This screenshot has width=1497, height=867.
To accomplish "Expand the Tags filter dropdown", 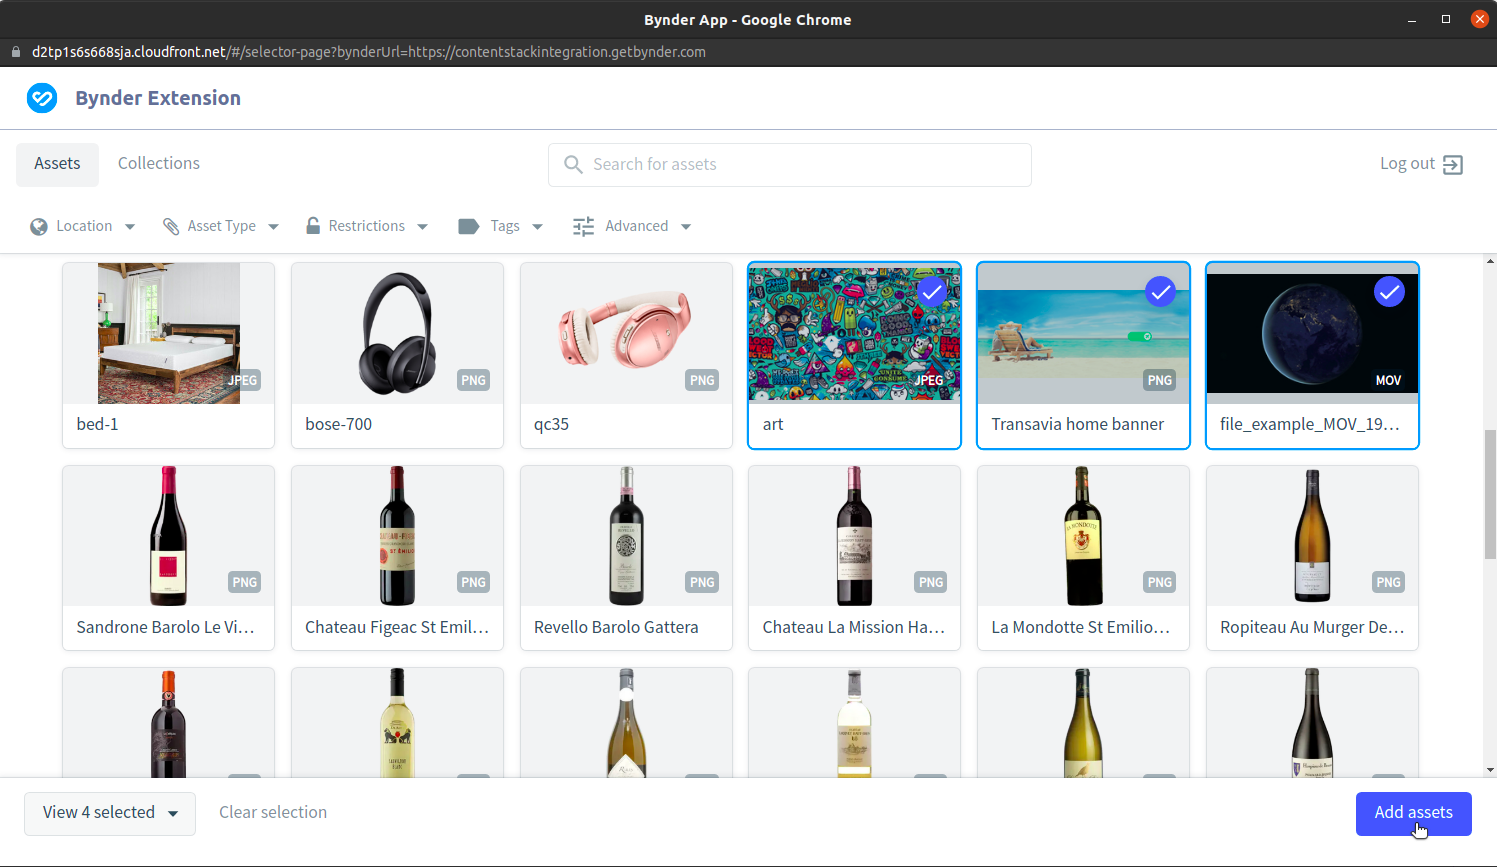I will click(501, 227).
